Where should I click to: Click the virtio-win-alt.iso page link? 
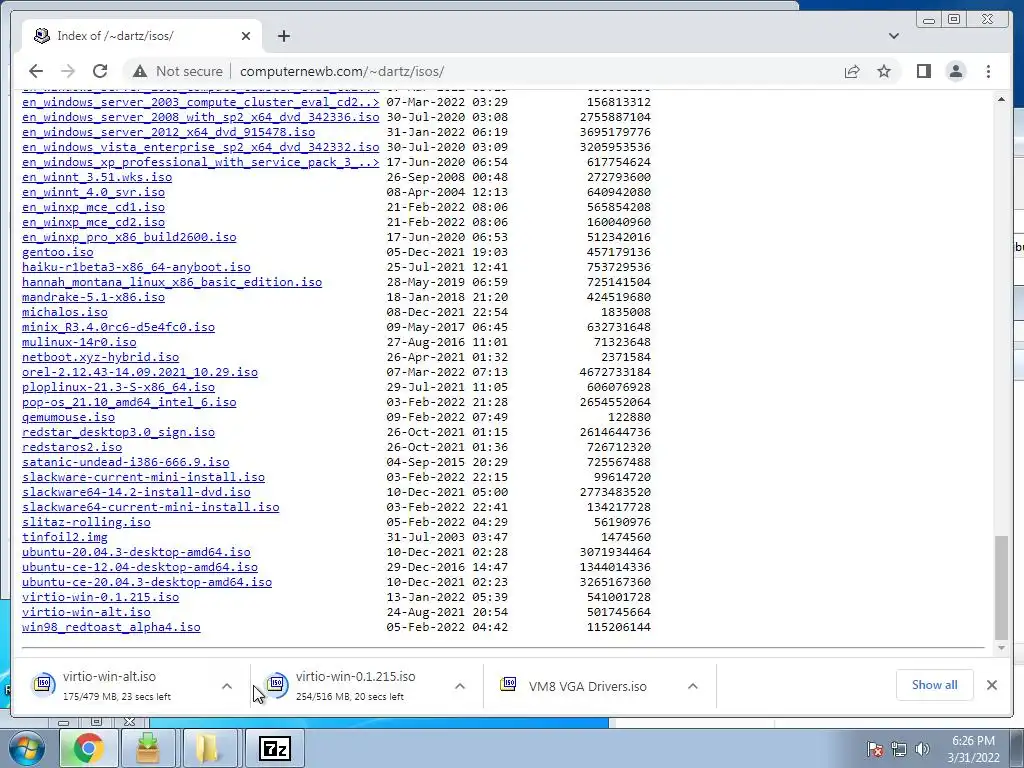pos(86,612)
